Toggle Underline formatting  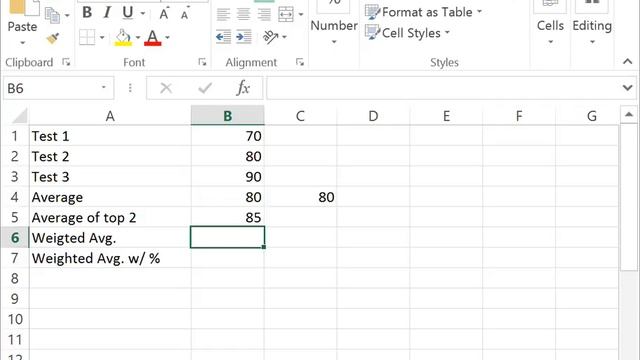click(128, 13)
